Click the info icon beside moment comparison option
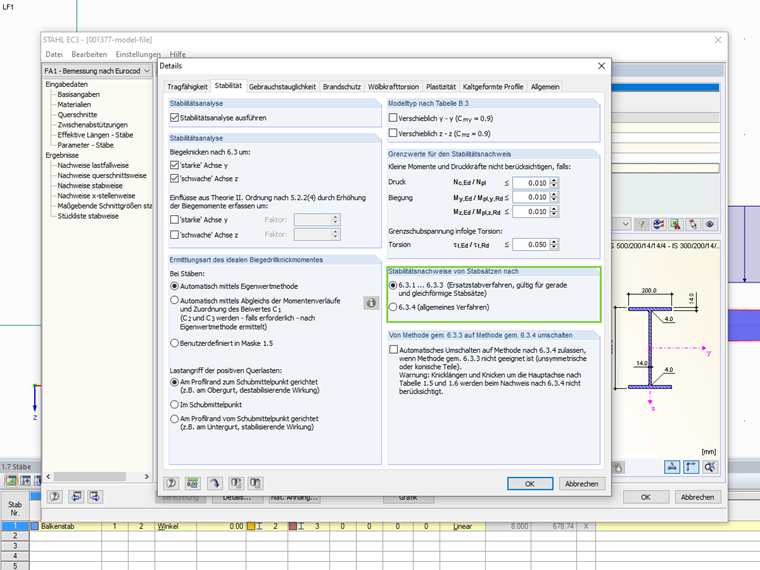 370,302
